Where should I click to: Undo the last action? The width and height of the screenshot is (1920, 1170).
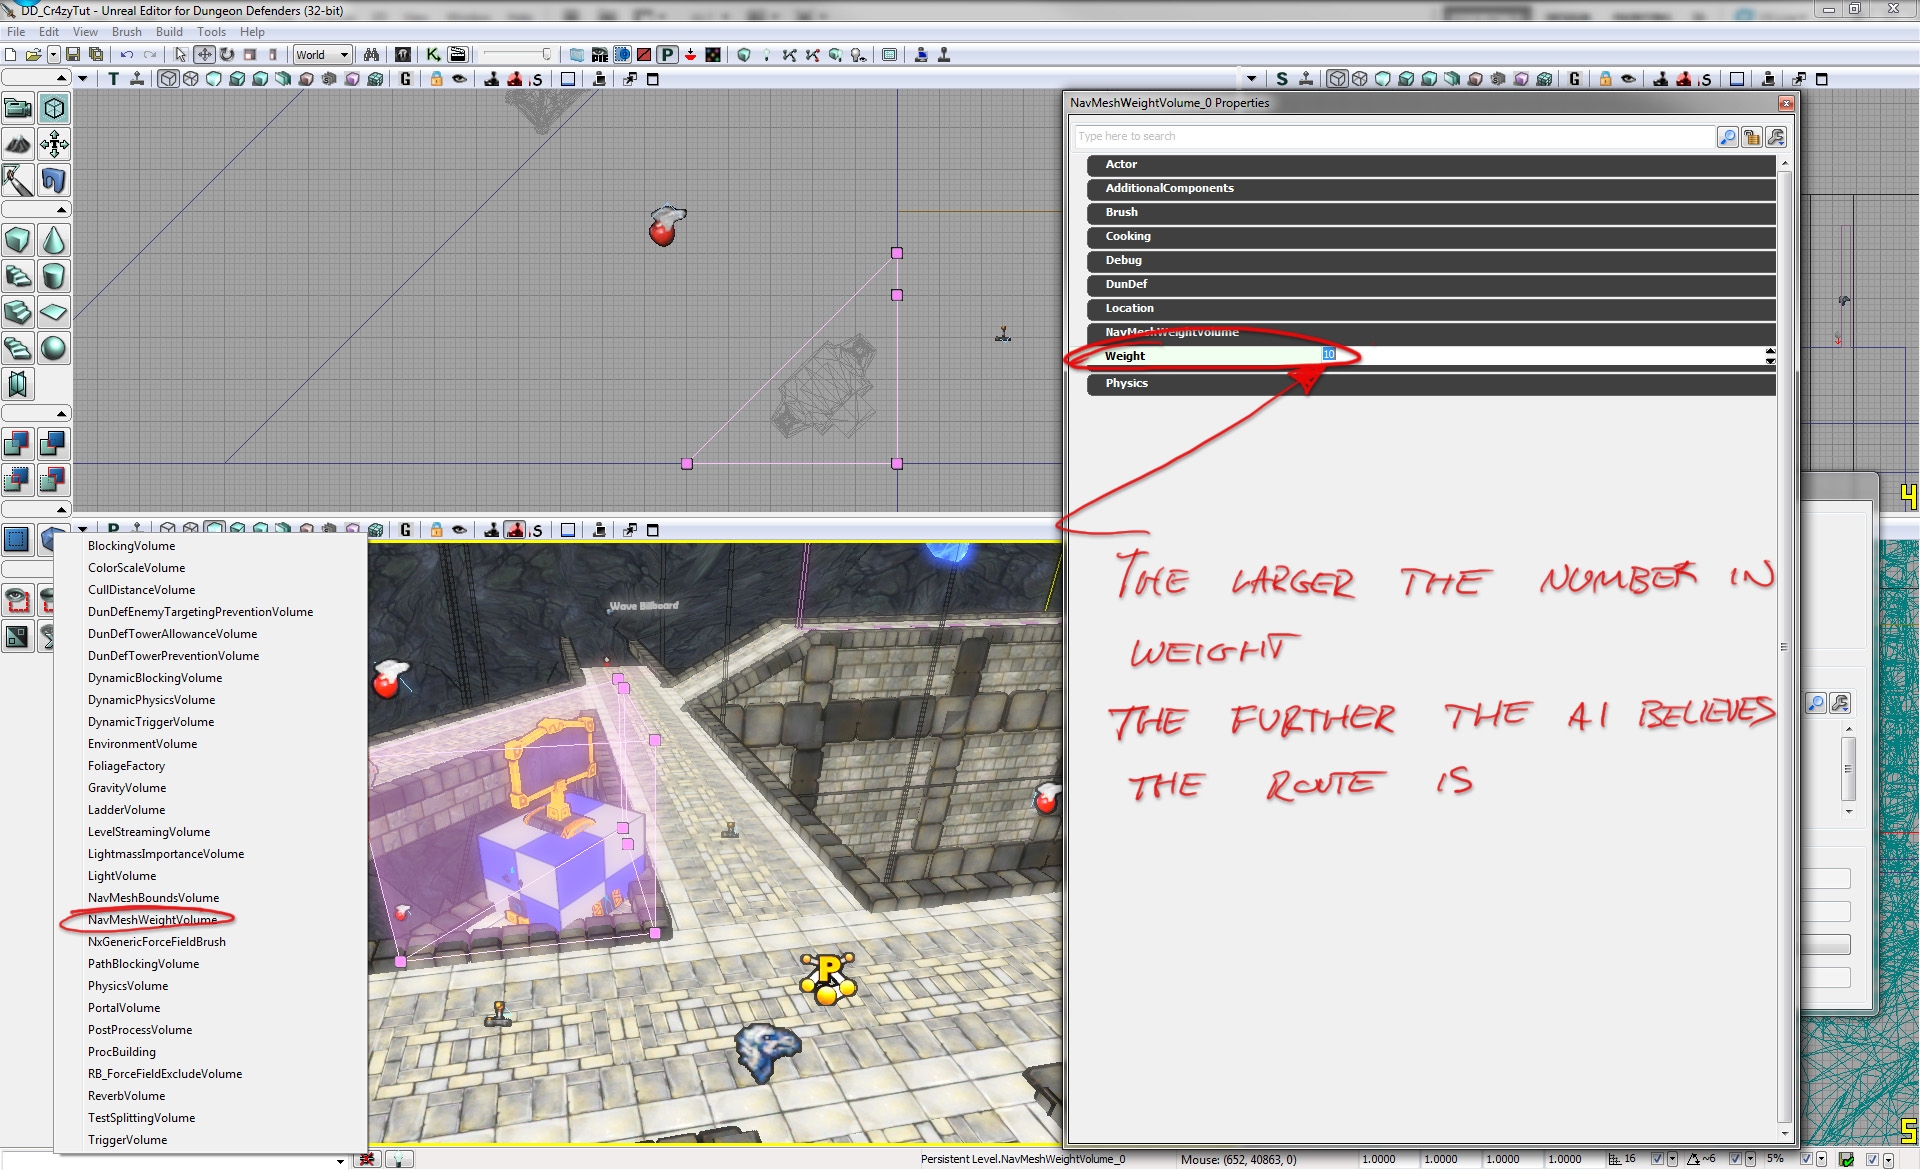[127, 55]
